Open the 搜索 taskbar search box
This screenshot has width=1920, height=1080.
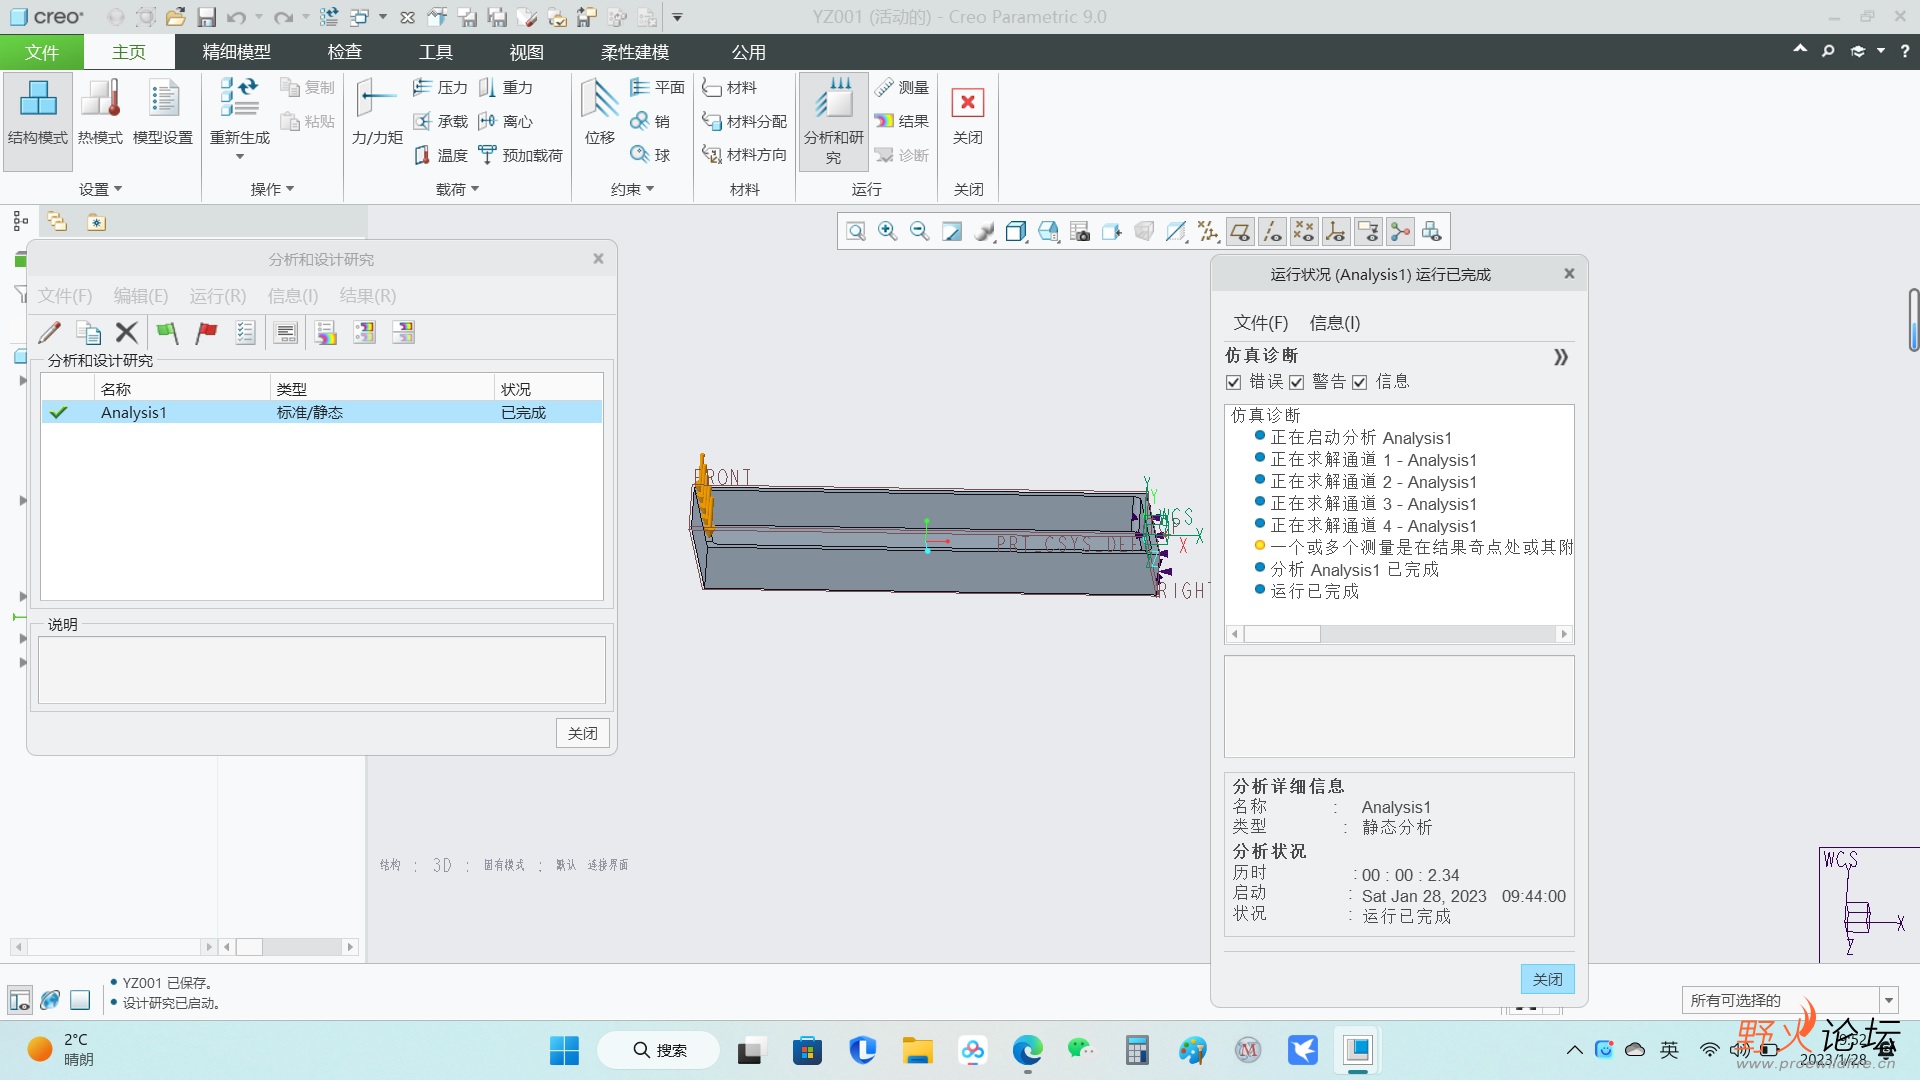click(x=659, y=1050)
